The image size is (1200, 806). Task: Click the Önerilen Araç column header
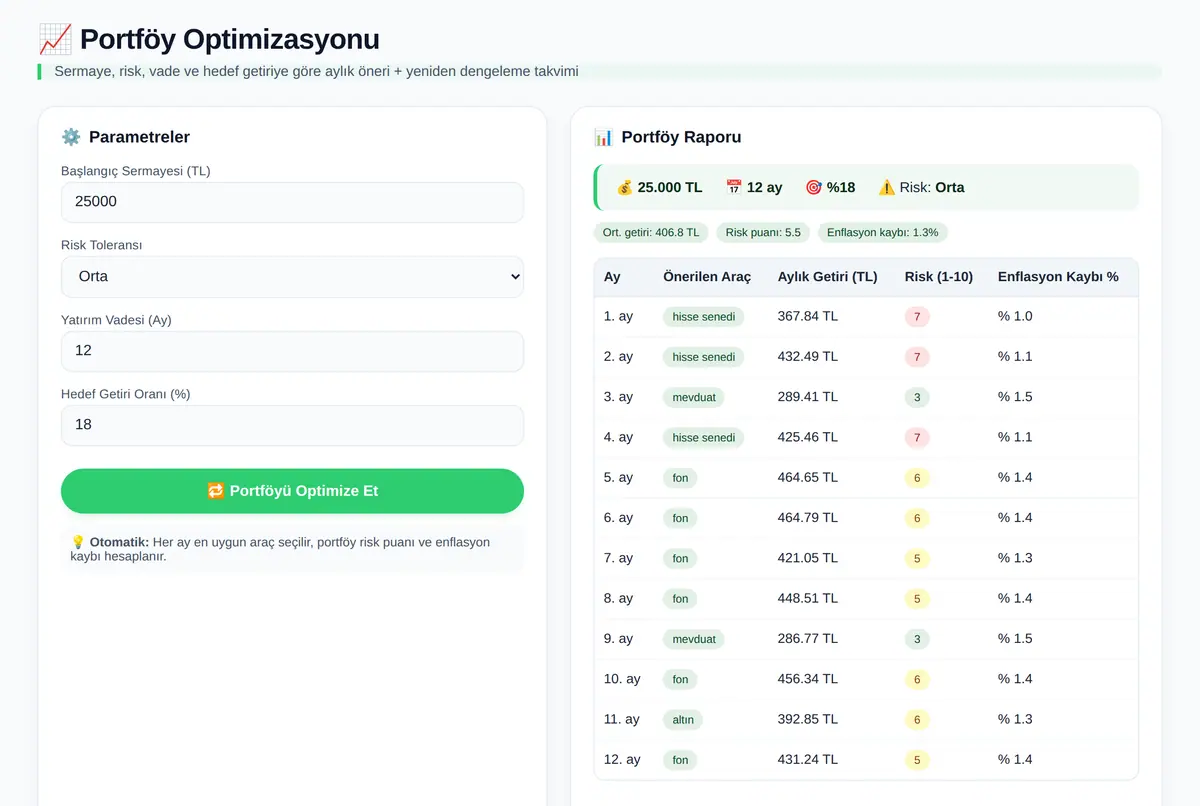[707, 277]
